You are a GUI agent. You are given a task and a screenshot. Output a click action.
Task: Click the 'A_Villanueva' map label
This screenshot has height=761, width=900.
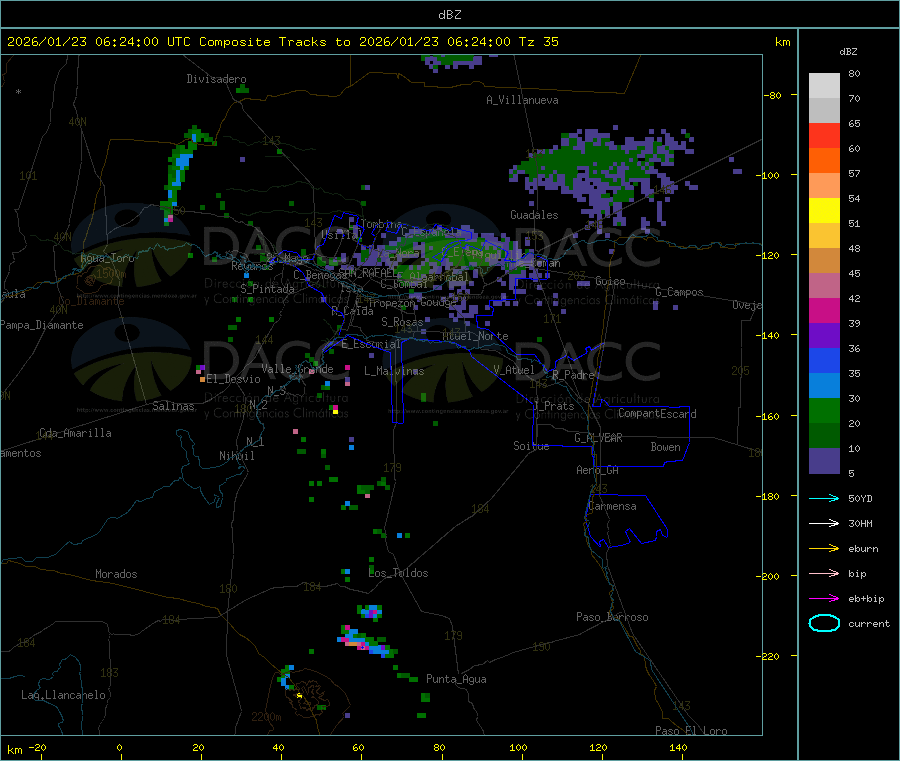[522, 100]
